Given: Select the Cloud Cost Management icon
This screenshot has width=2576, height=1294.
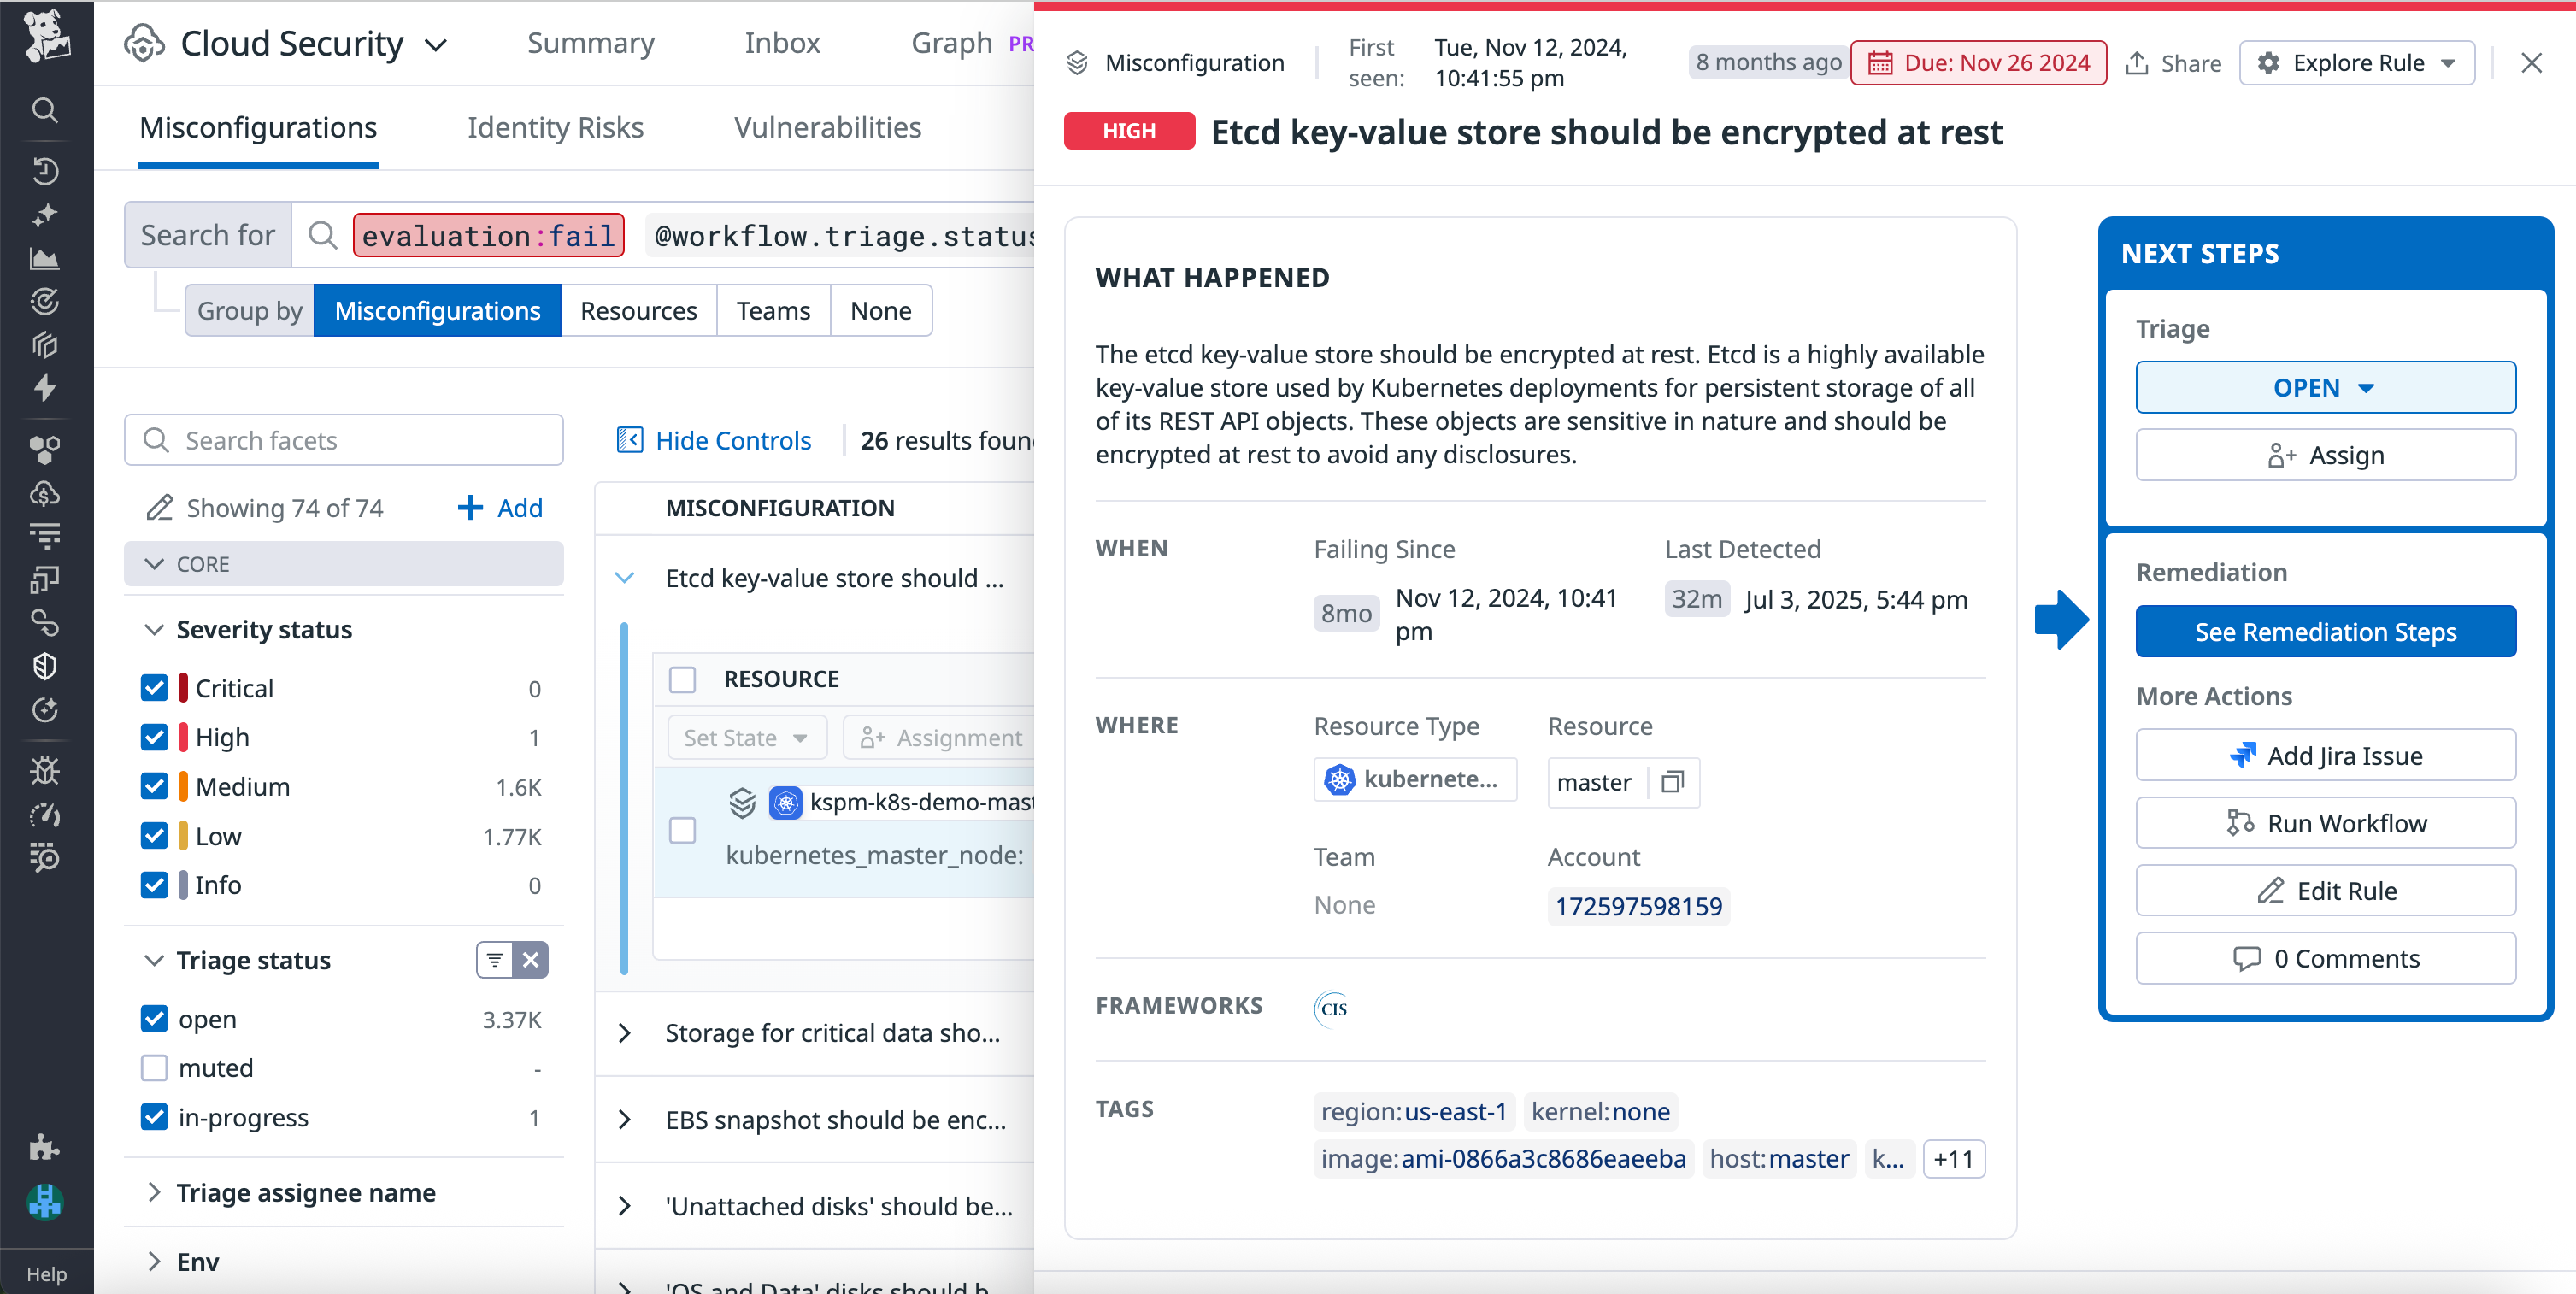Looking at the screenshot, I should point(45,492).
